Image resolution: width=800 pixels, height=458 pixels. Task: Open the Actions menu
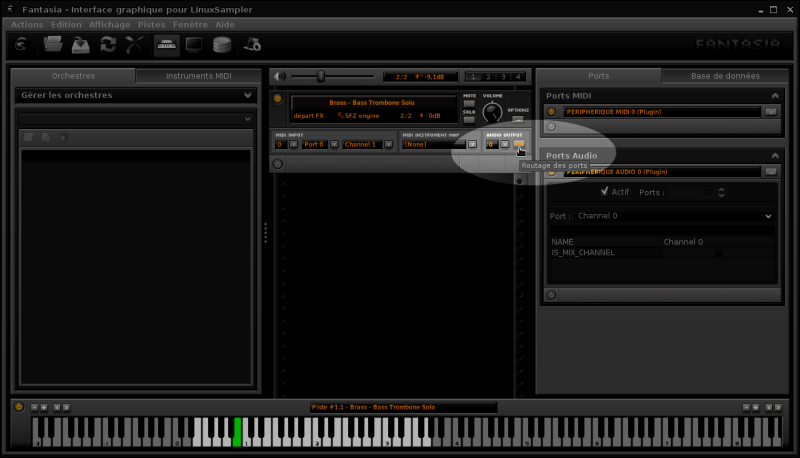pyautogui.click(x=27, y=24)
